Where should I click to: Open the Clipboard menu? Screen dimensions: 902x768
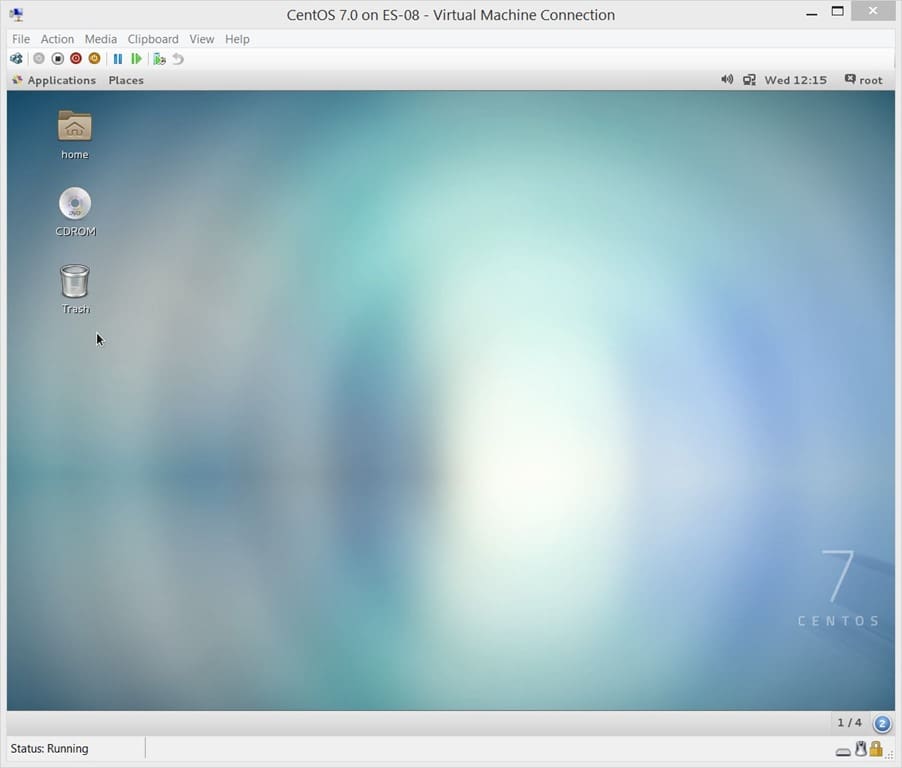click(153, 39)
